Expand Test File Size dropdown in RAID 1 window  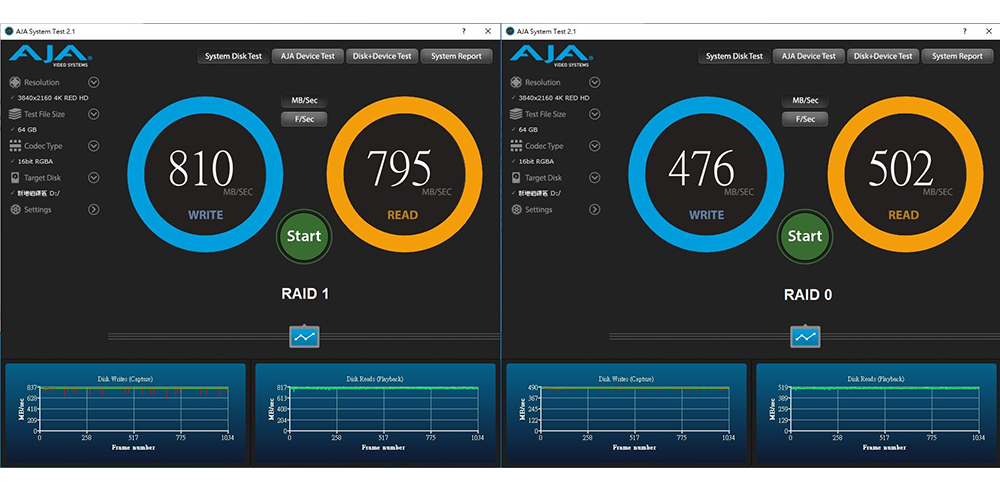[93, 114]
